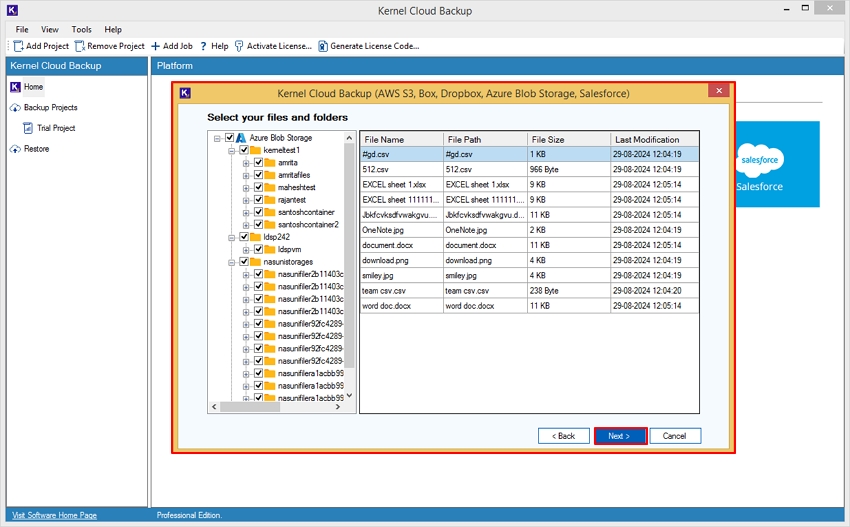
Task: Click the Salesforce cloud logo tile
Action: [776, 164]
